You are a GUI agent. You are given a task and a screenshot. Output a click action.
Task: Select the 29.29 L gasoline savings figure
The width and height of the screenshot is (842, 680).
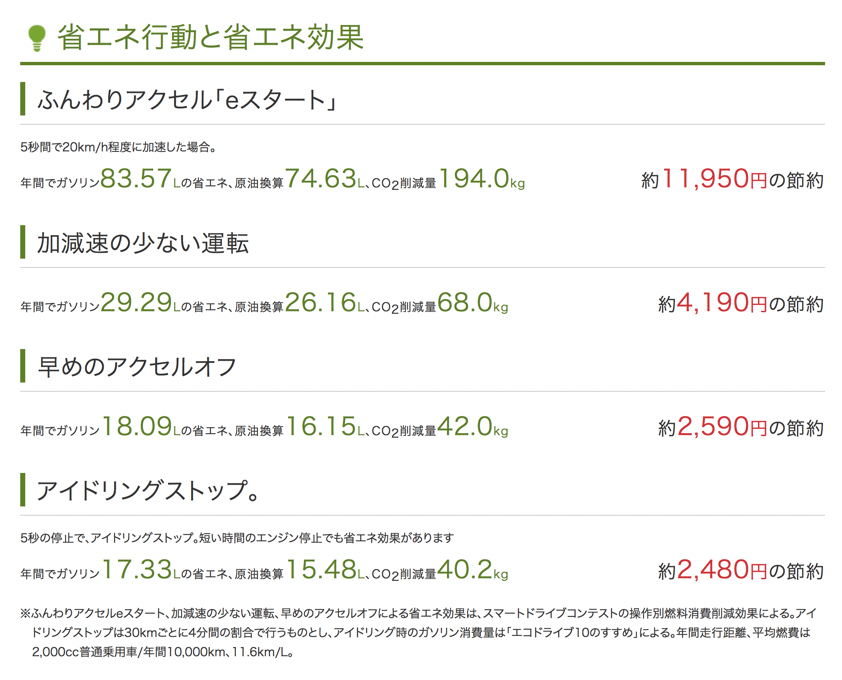click(x=137, y=303)
